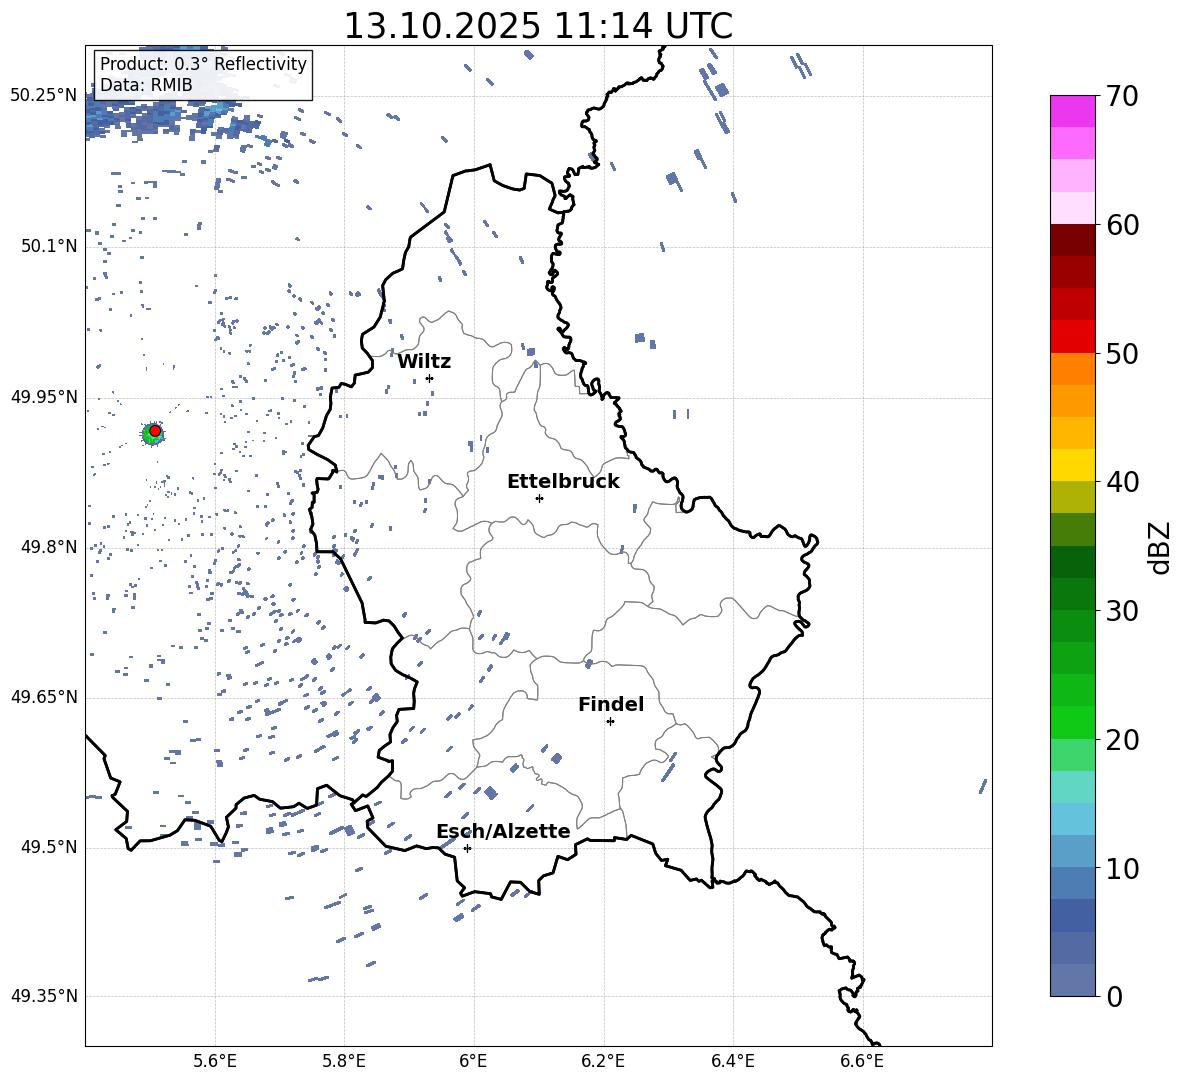Click the 6.2°E longitude label
1184x1081 pixels.
[603, 1061]
